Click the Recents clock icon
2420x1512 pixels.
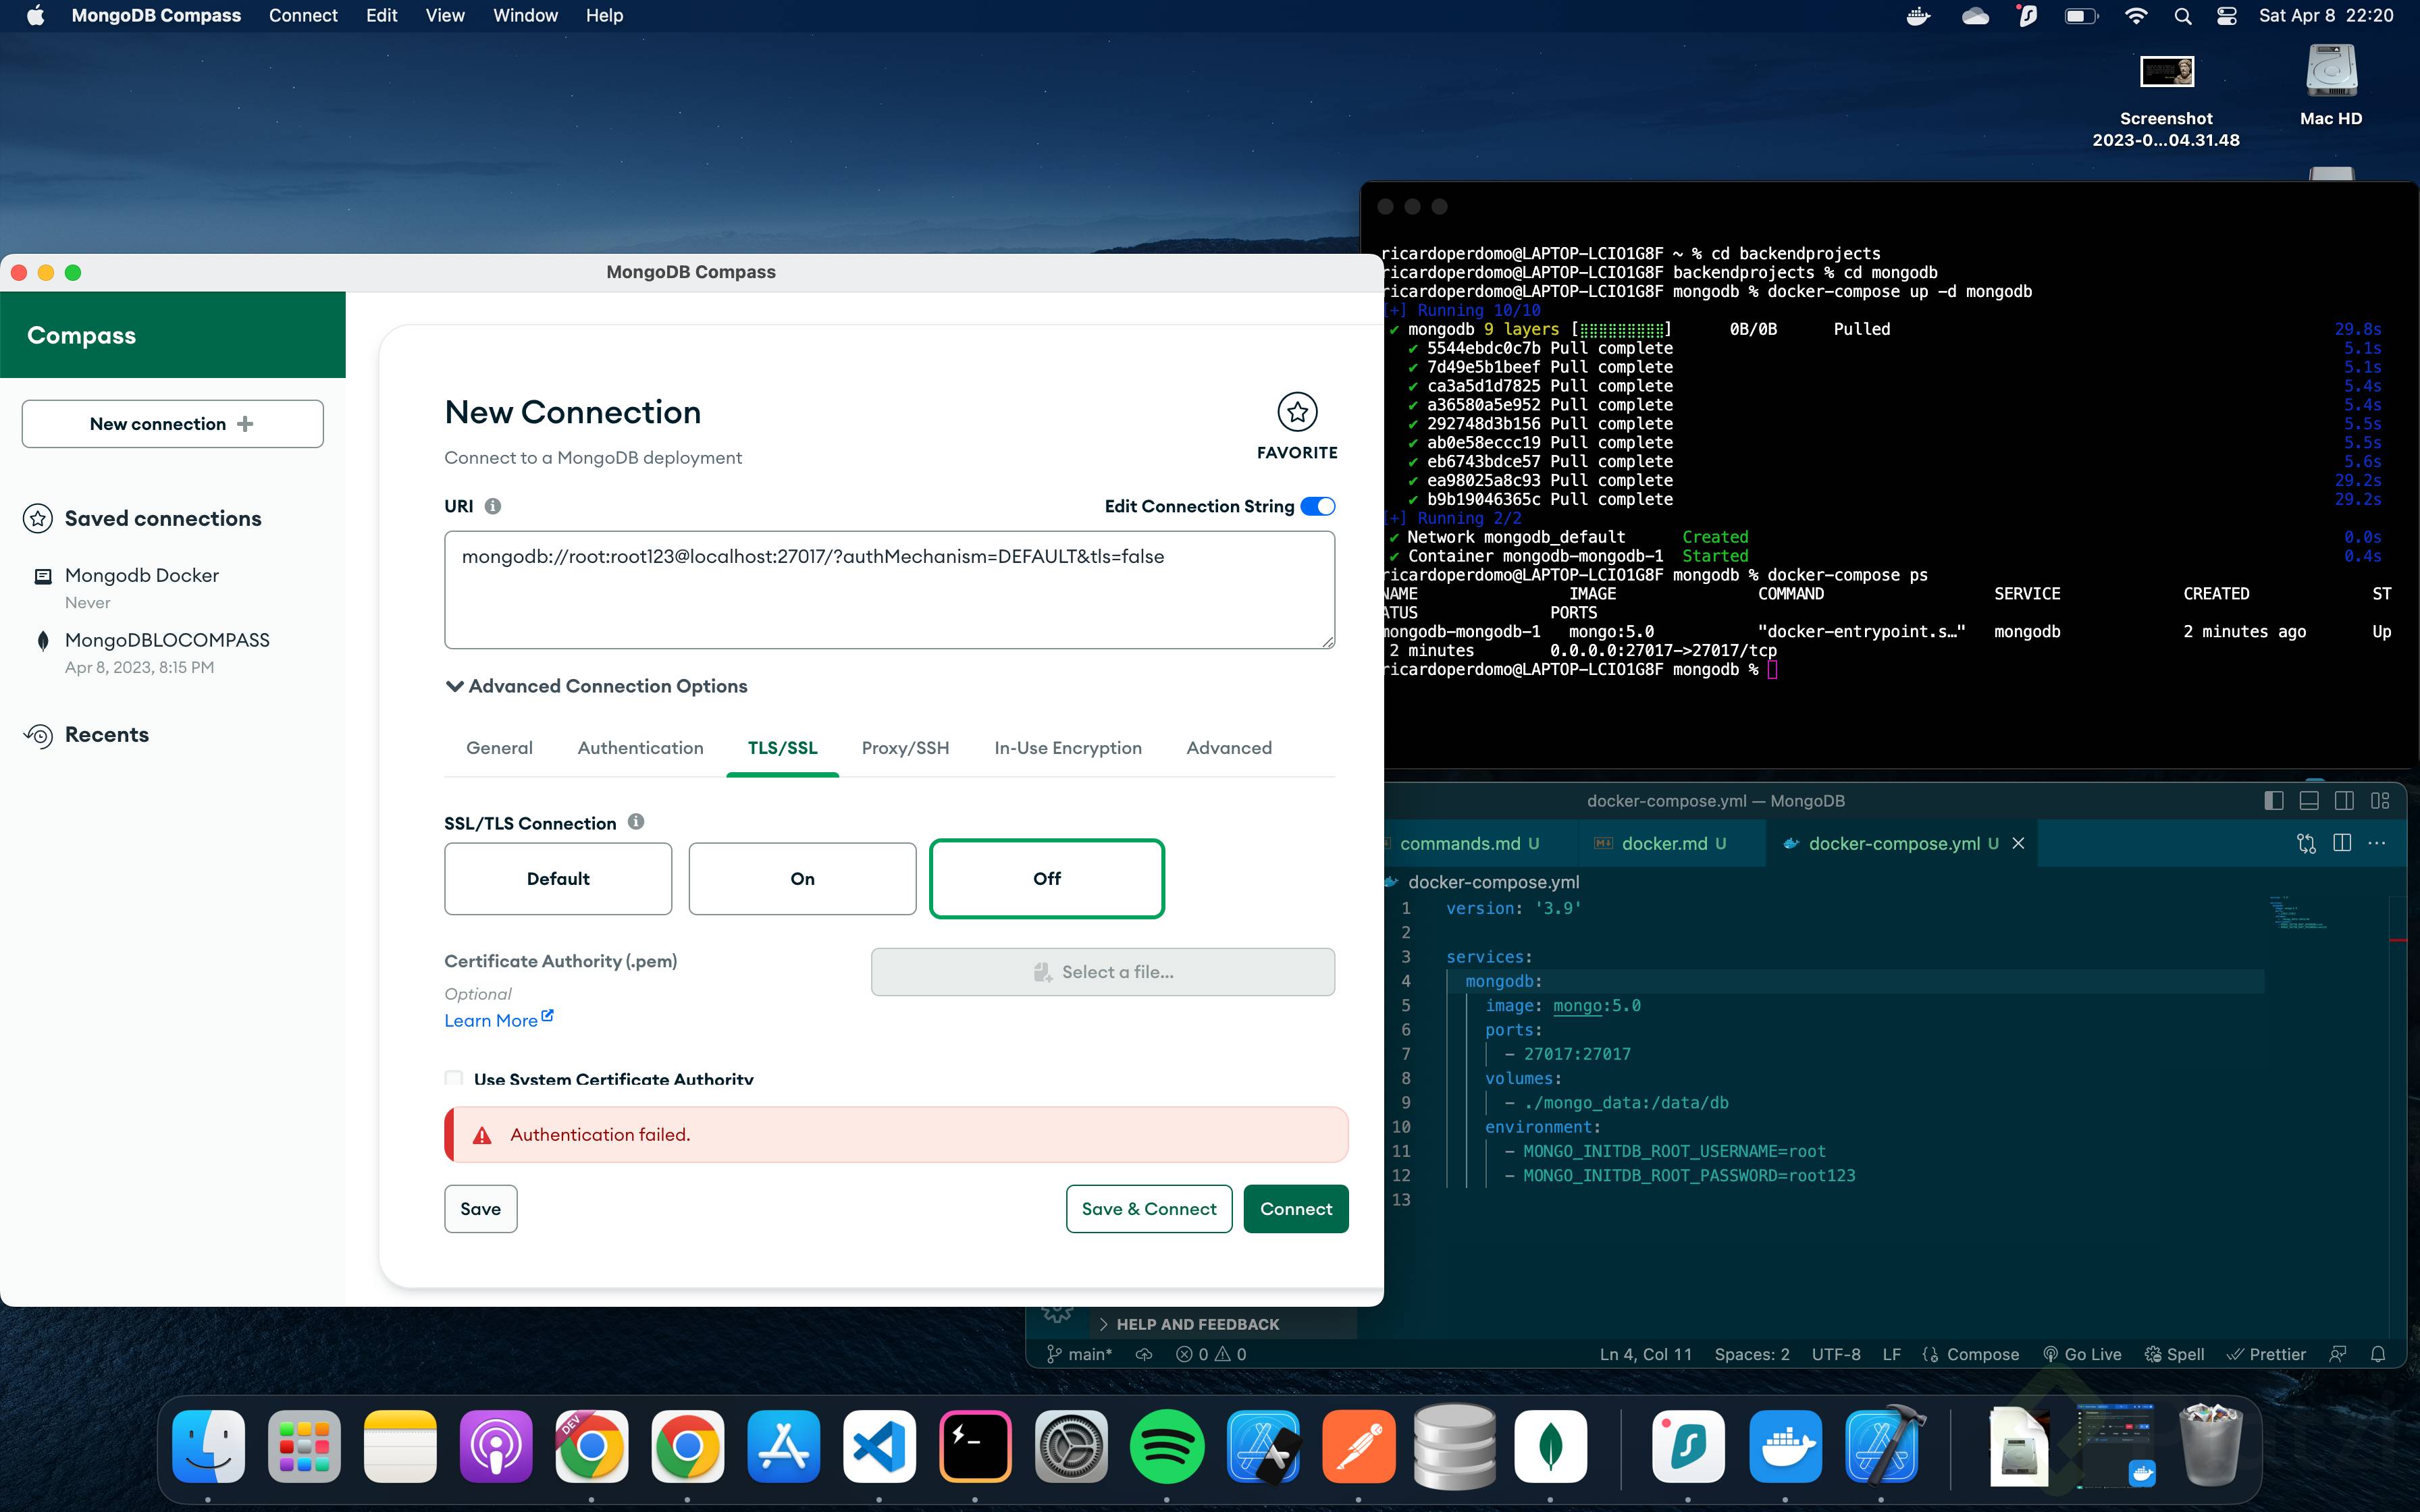(x=38, y=735)
